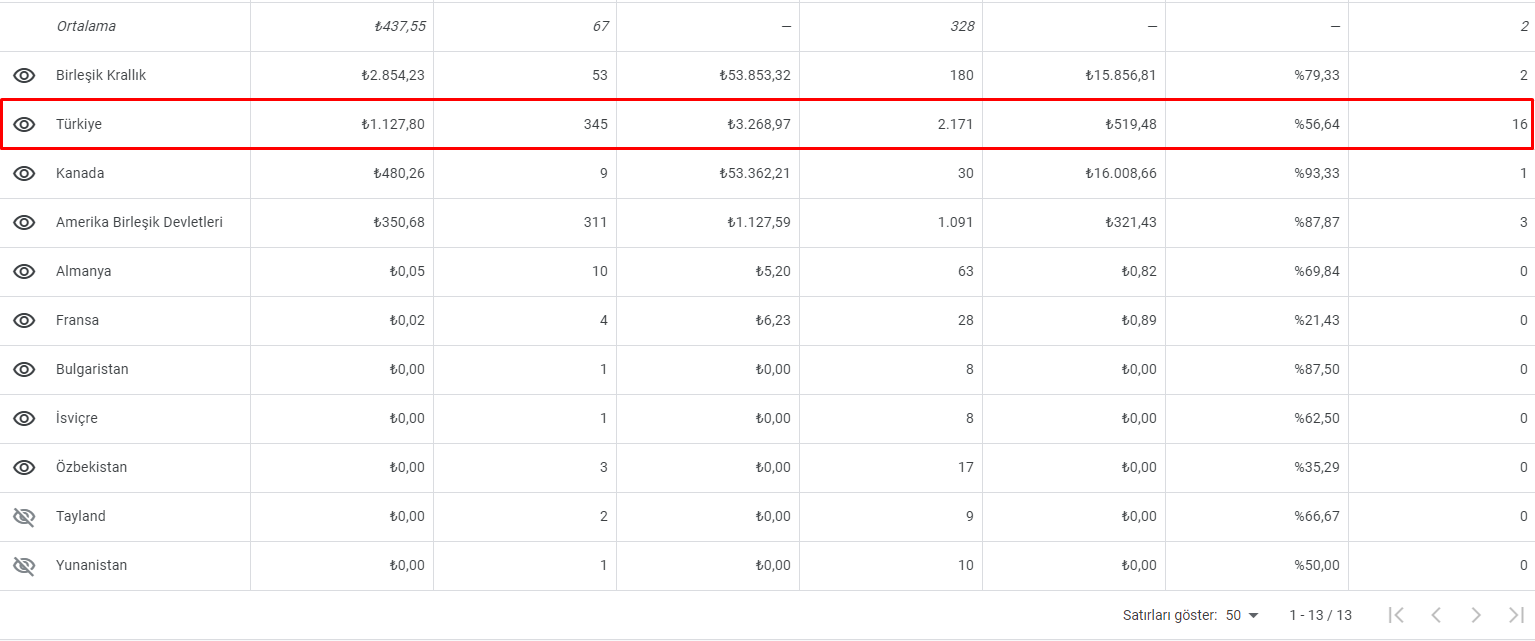Image resolution: width=1535 pixels, height=641 pixels.
Task: Click the Kanada country label
Action: pos(80,173)
